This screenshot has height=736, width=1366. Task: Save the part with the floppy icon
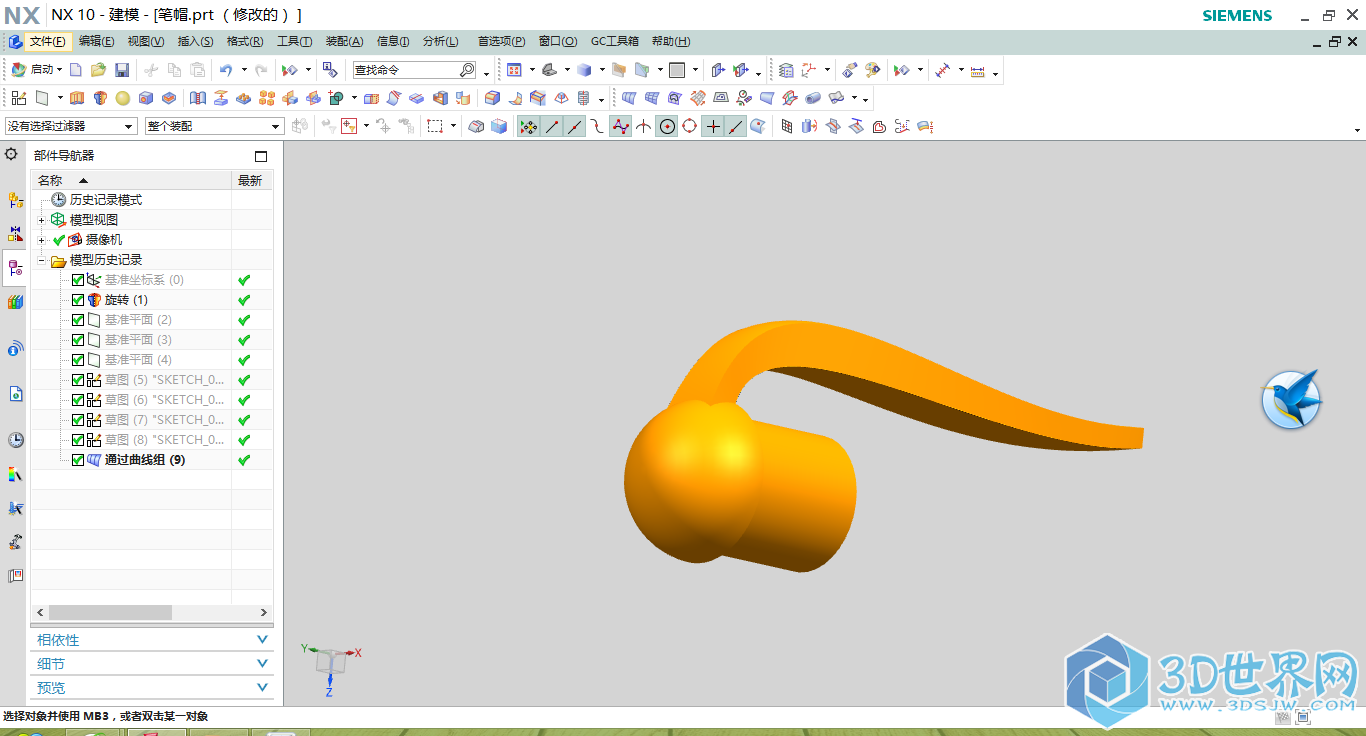click(x=122, y=70)
